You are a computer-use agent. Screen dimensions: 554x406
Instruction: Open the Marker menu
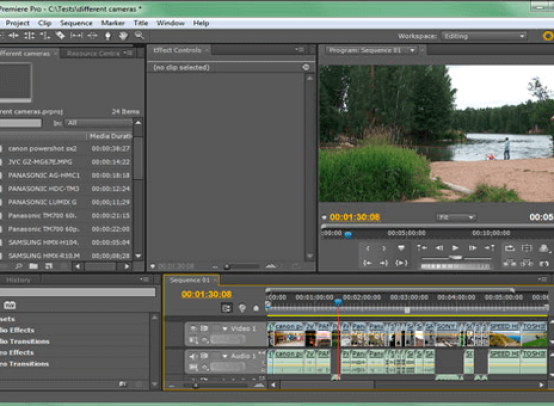coord(113,23)
